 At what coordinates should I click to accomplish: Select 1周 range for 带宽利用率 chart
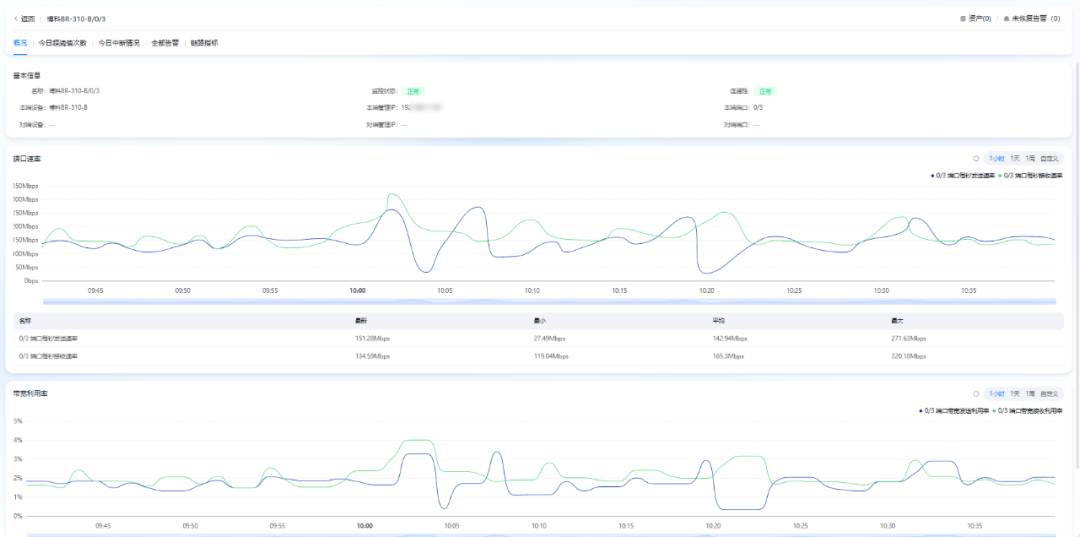click(x=1030, y=394)
